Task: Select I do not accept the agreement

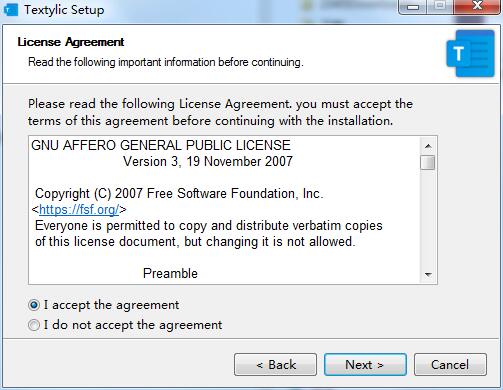Action: tap(125, 325)
